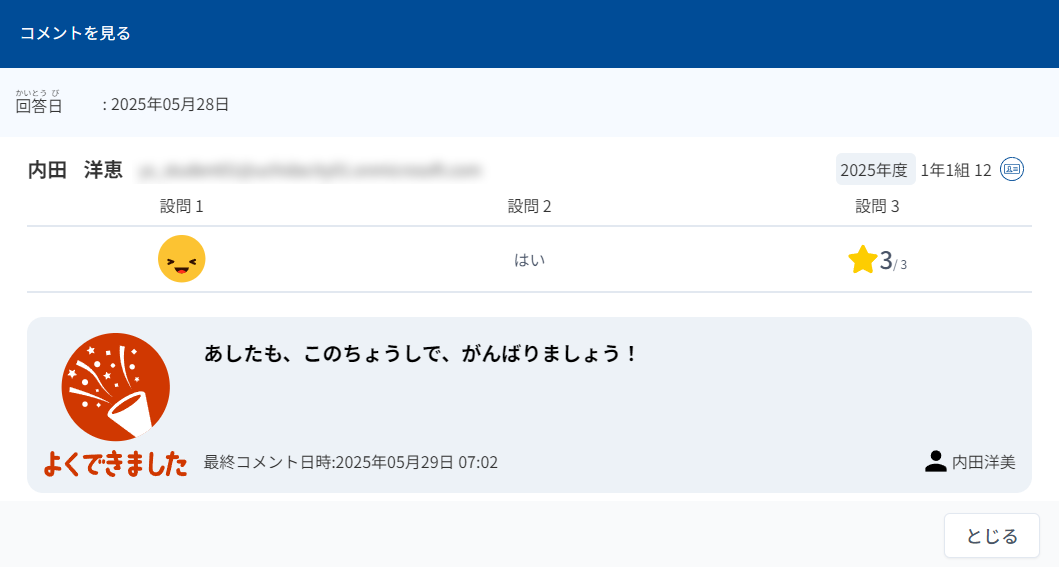Select the 2025年度 year badge
1059x567 pixels.
pyautogui.click(x=875, y=169)
